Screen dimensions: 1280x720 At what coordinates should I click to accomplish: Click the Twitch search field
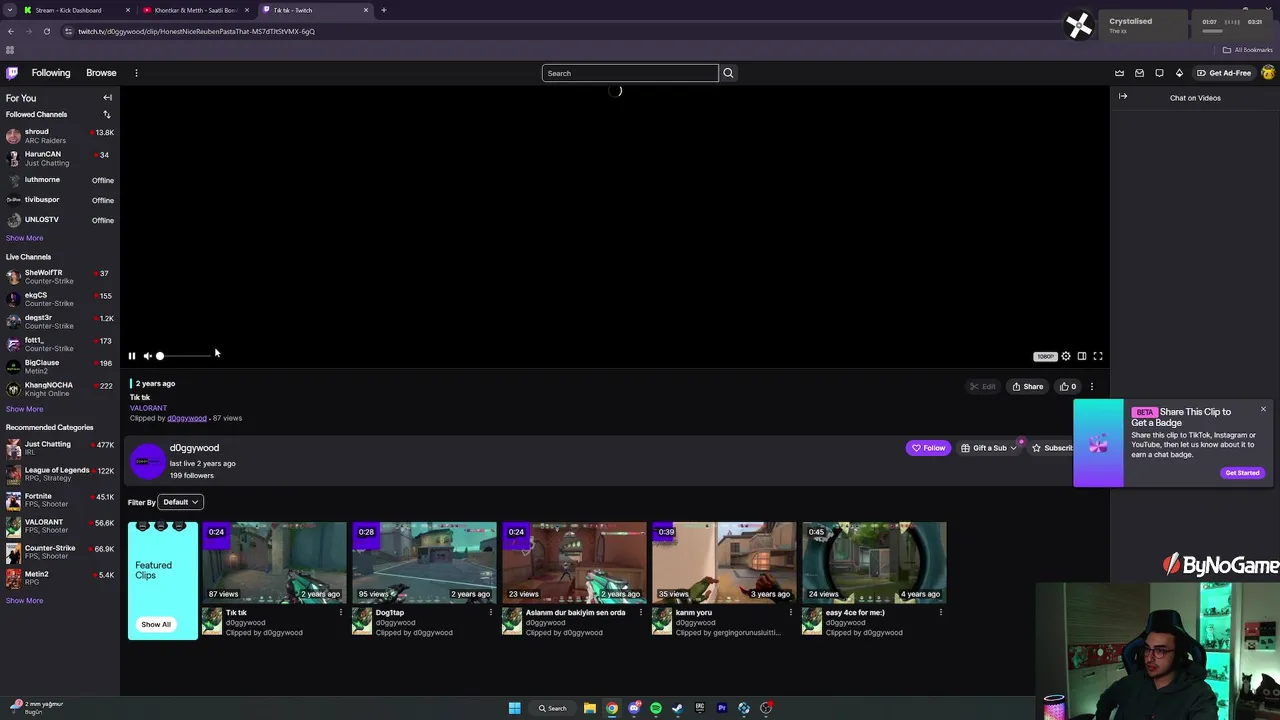tap(630, 73)
